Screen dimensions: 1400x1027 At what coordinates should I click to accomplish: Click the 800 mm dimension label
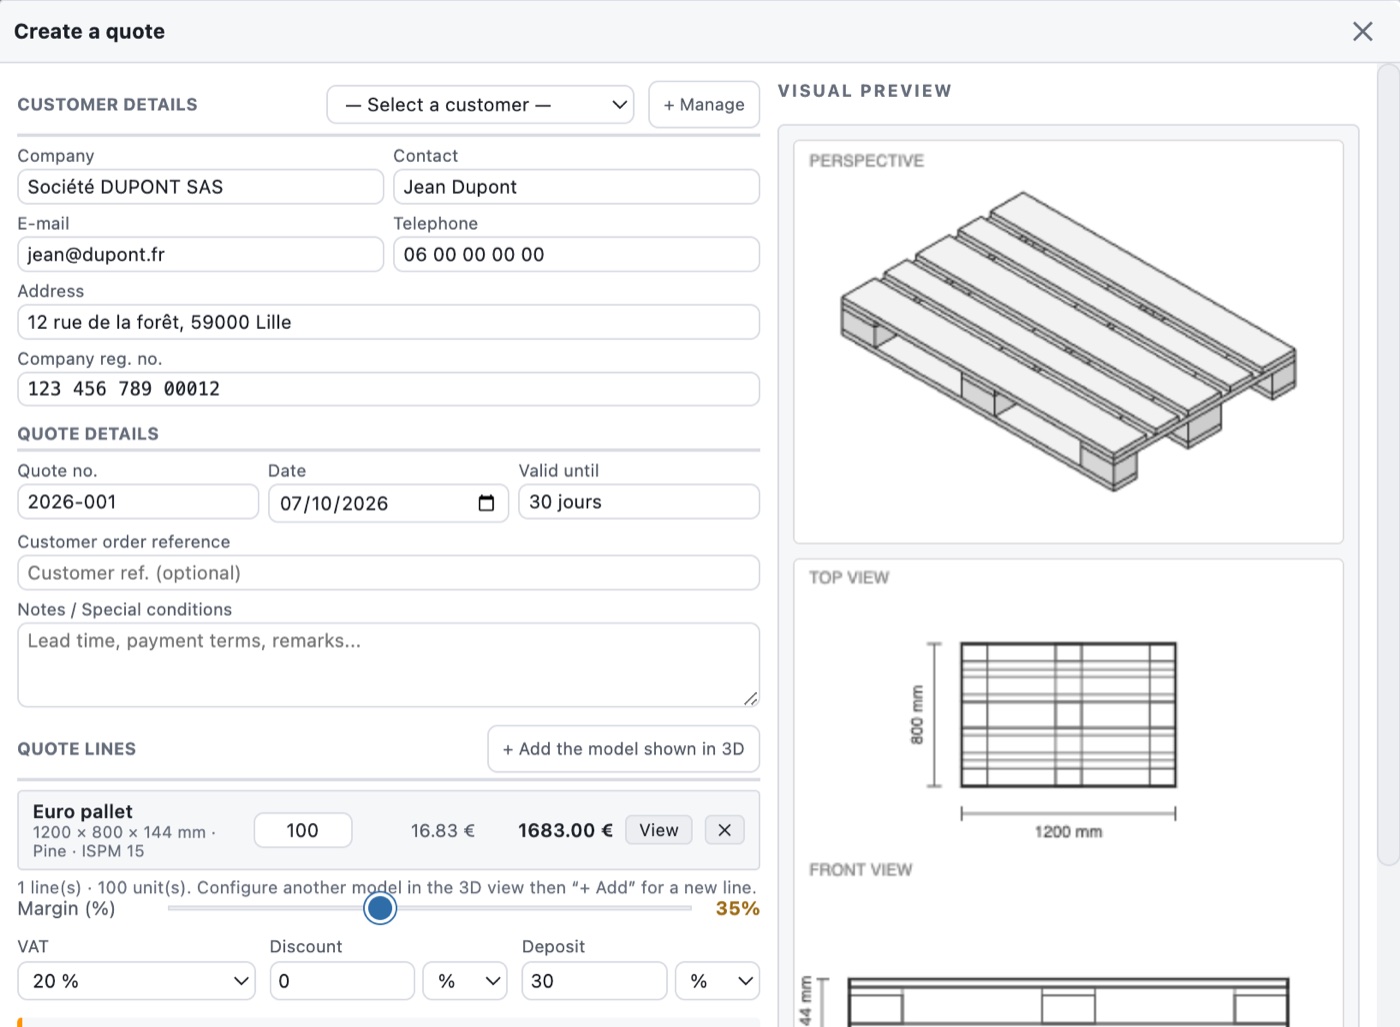click(x=917, y=715)
